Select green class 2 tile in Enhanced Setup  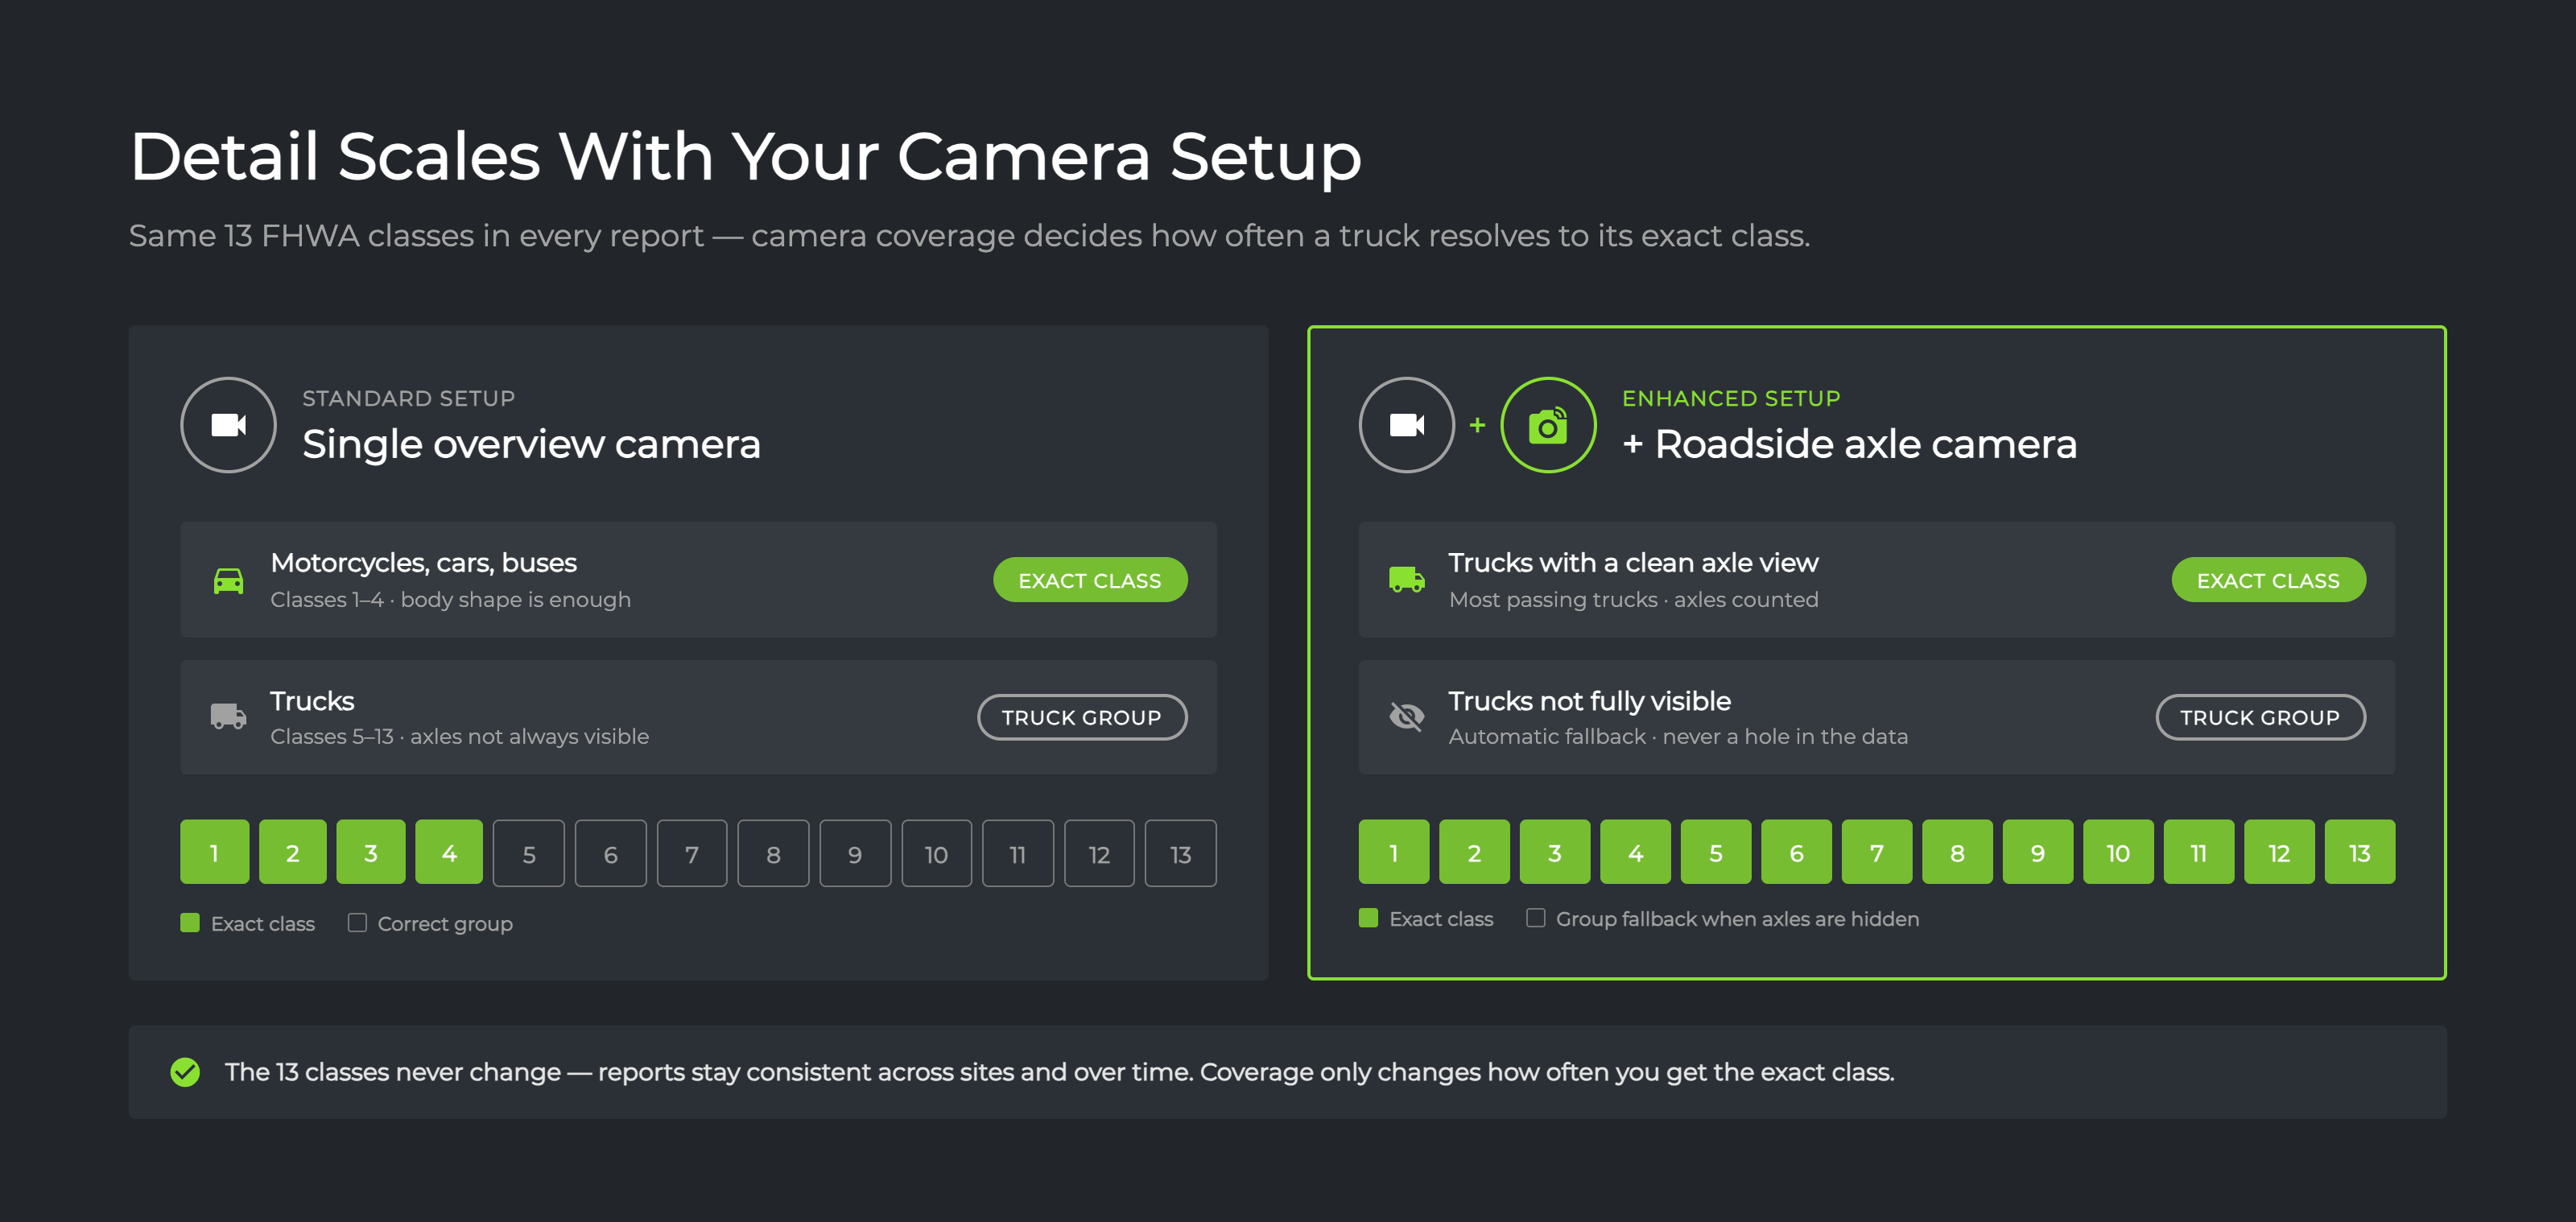1474,852
